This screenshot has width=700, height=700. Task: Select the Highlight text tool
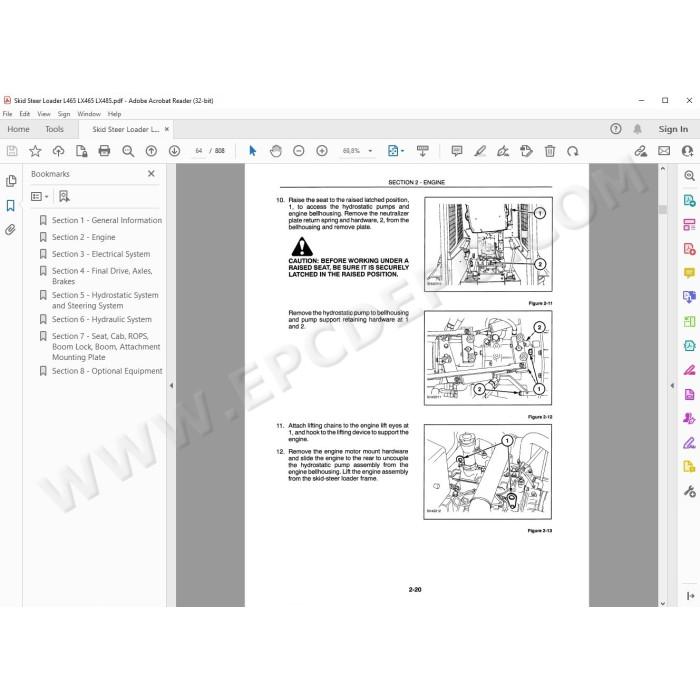point(480,151)
